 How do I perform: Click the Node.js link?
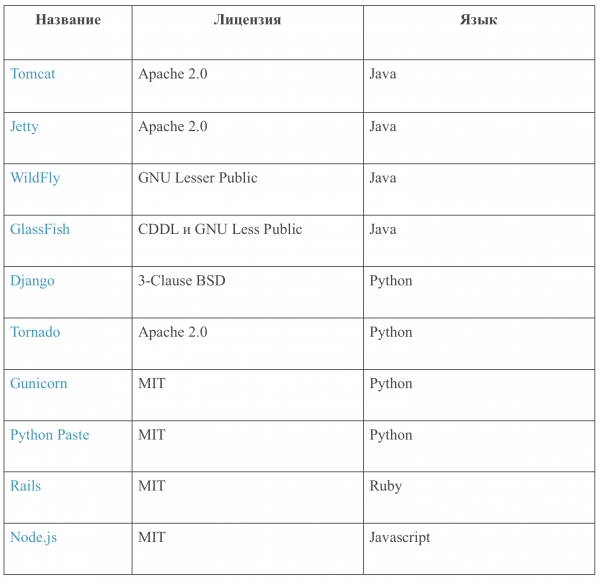(x=33, y=537)
